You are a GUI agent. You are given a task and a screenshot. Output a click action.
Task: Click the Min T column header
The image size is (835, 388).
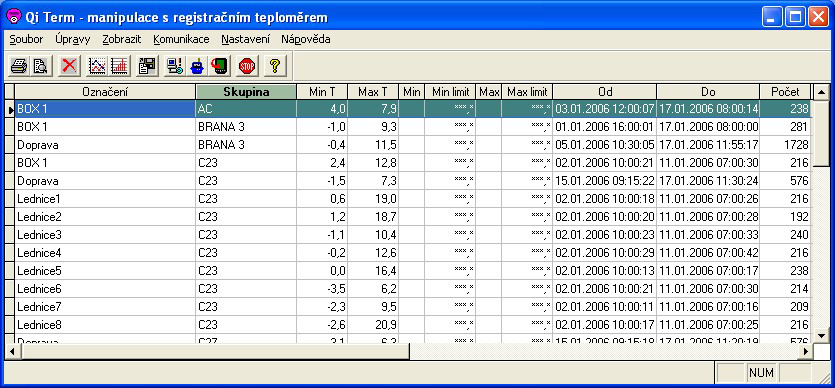coord(322,92)
